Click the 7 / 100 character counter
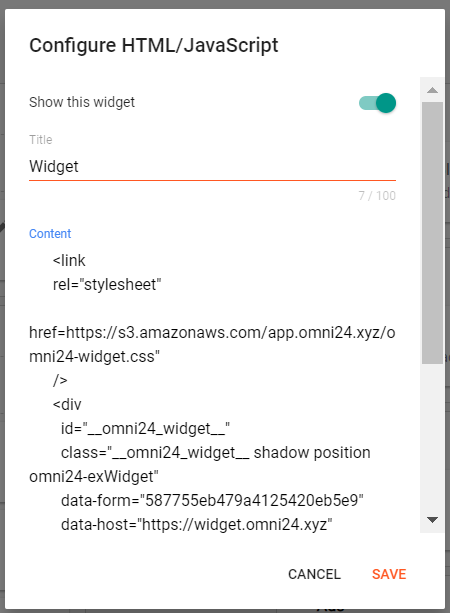The height and width of the screenshot is (613, 450). click(377, 195)
